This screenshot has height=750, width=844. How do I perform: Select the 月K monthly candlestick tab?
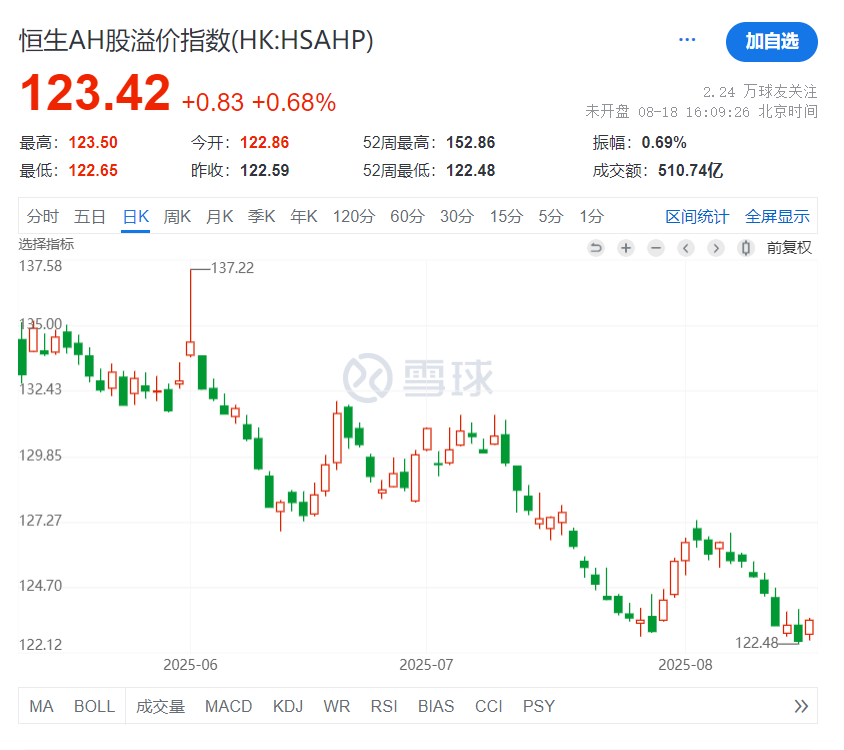[220, 216]
